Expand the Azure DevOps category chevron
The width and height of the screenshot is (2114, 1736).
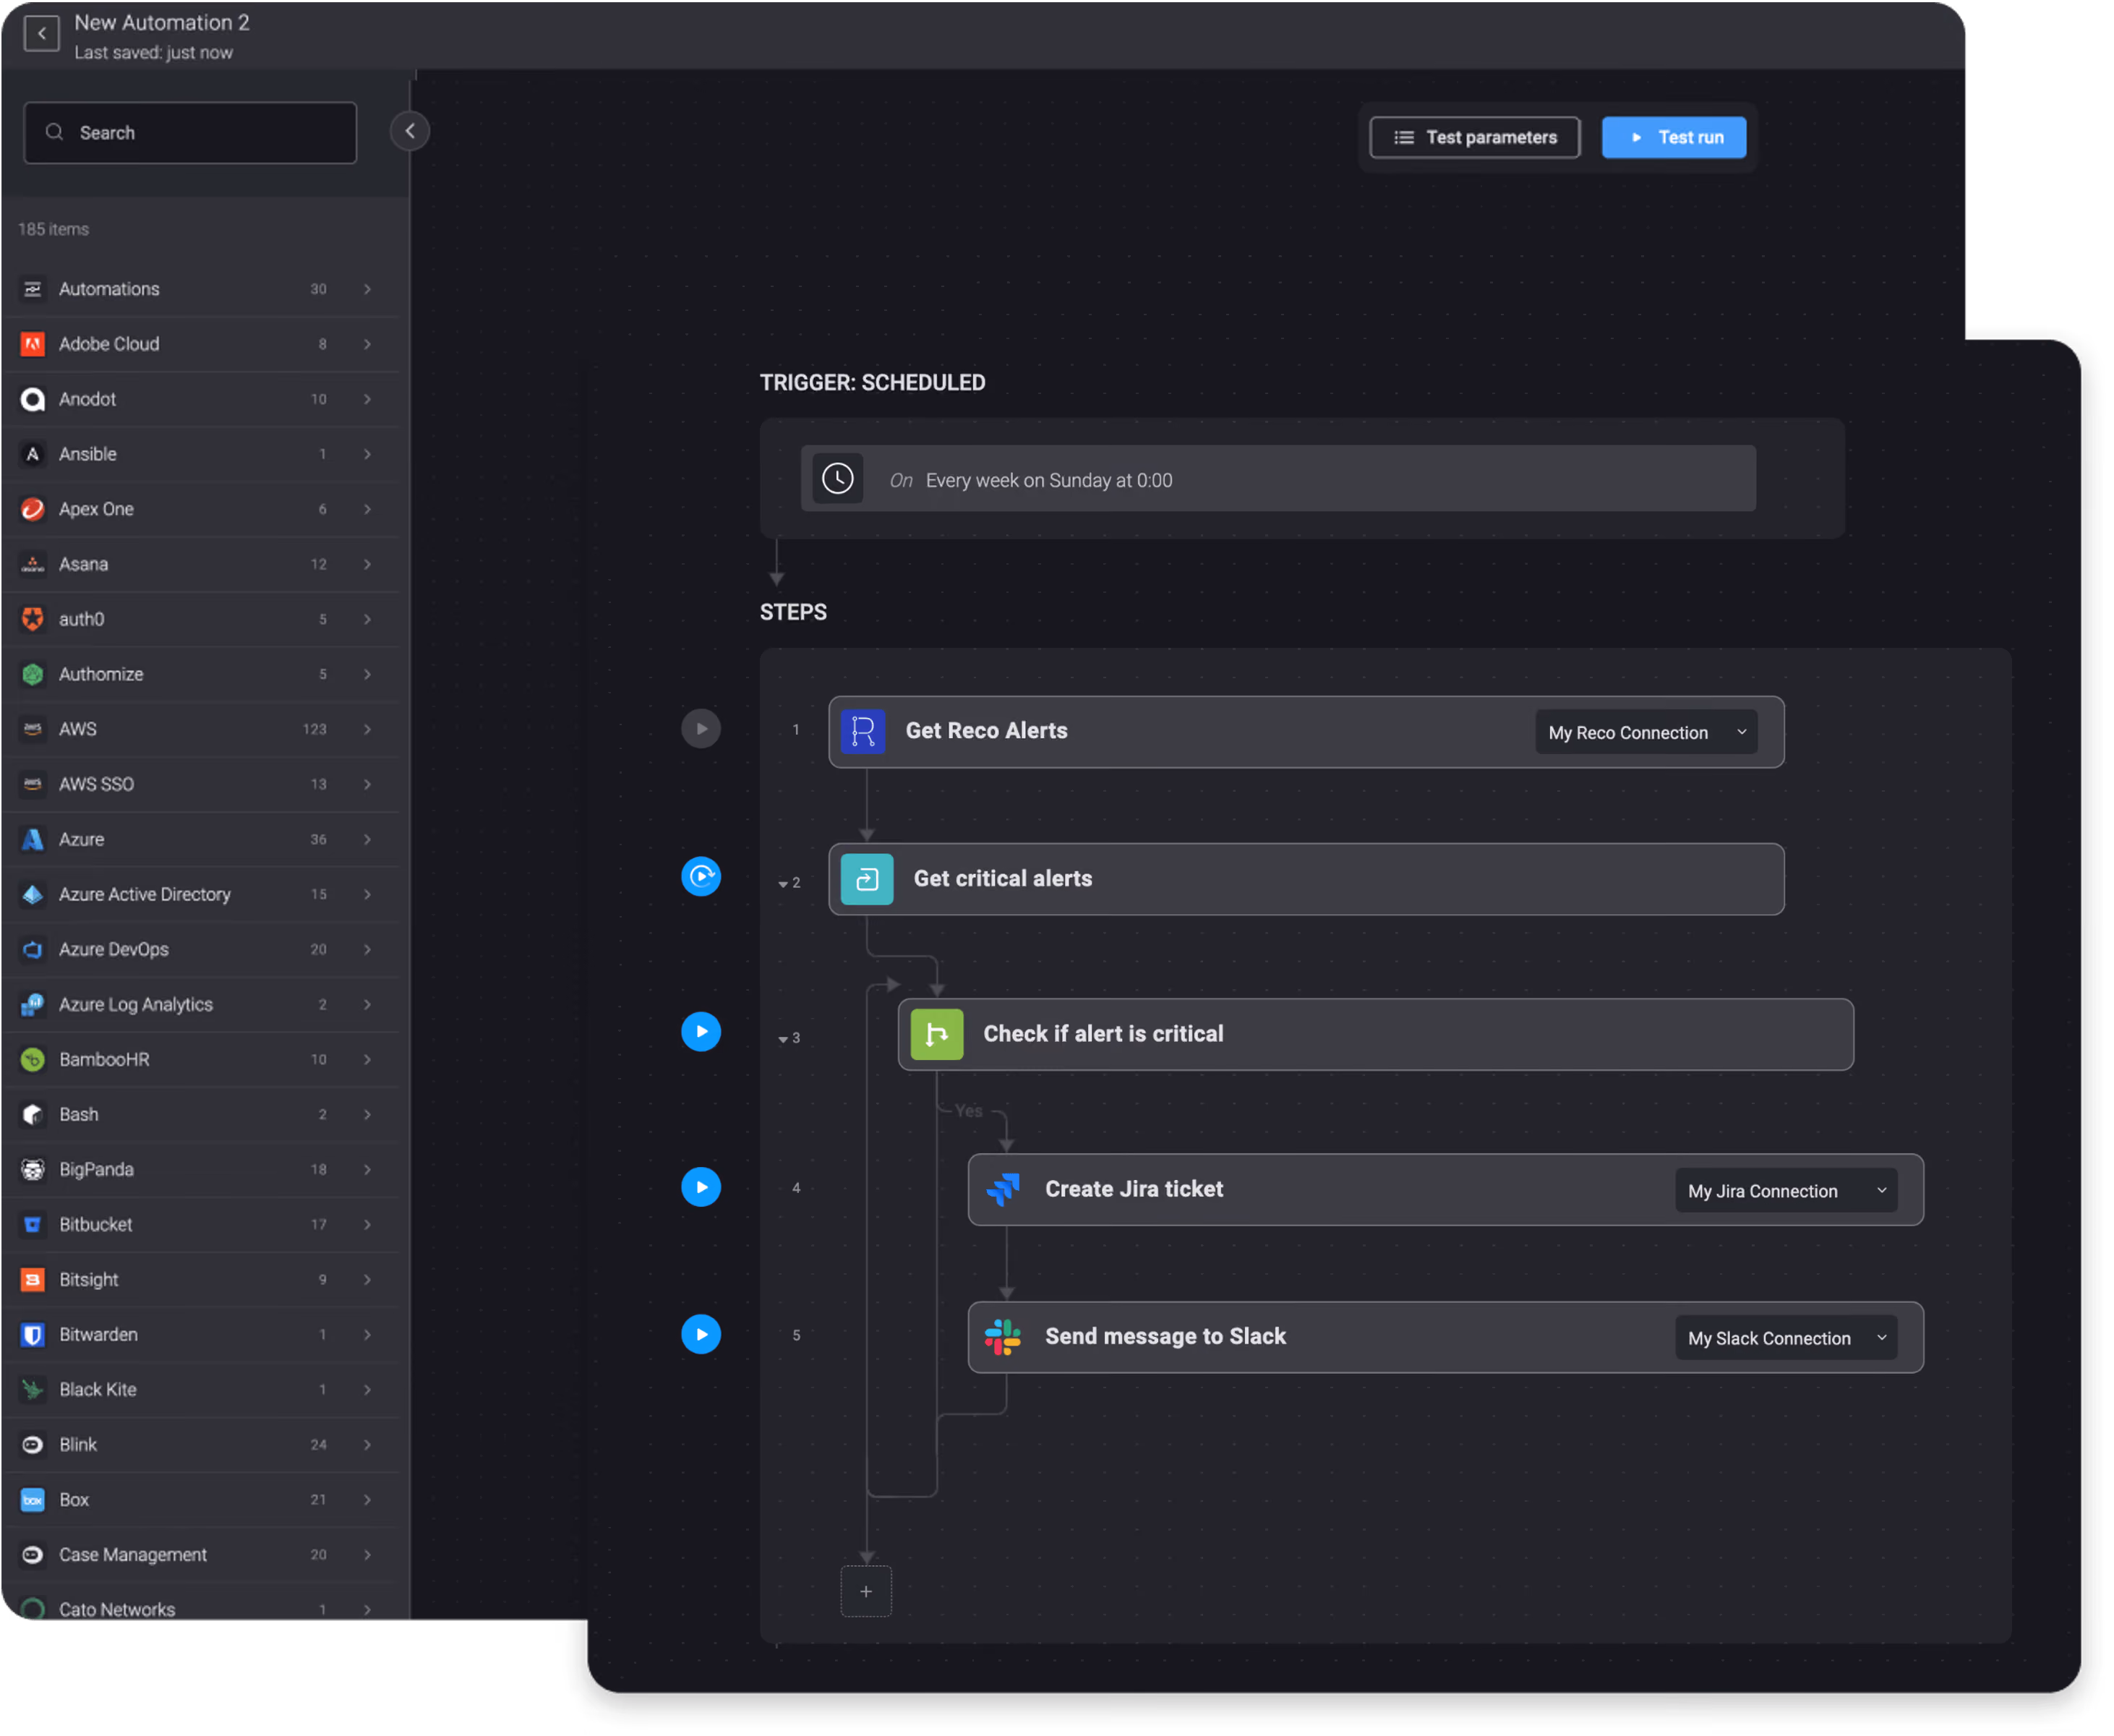coord(368,950)
